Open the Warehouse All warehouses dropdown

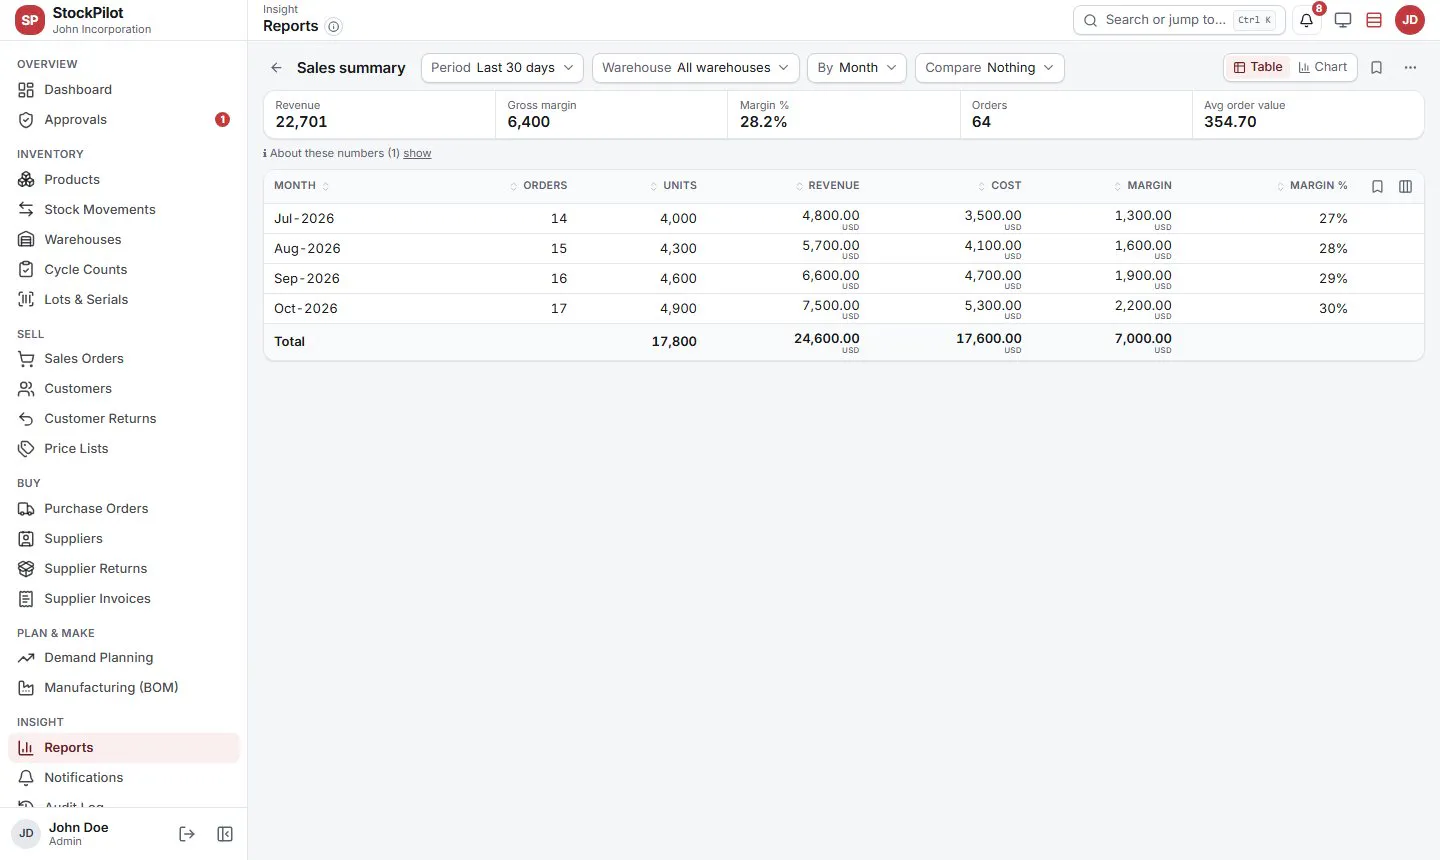click(x=696, y=68)
